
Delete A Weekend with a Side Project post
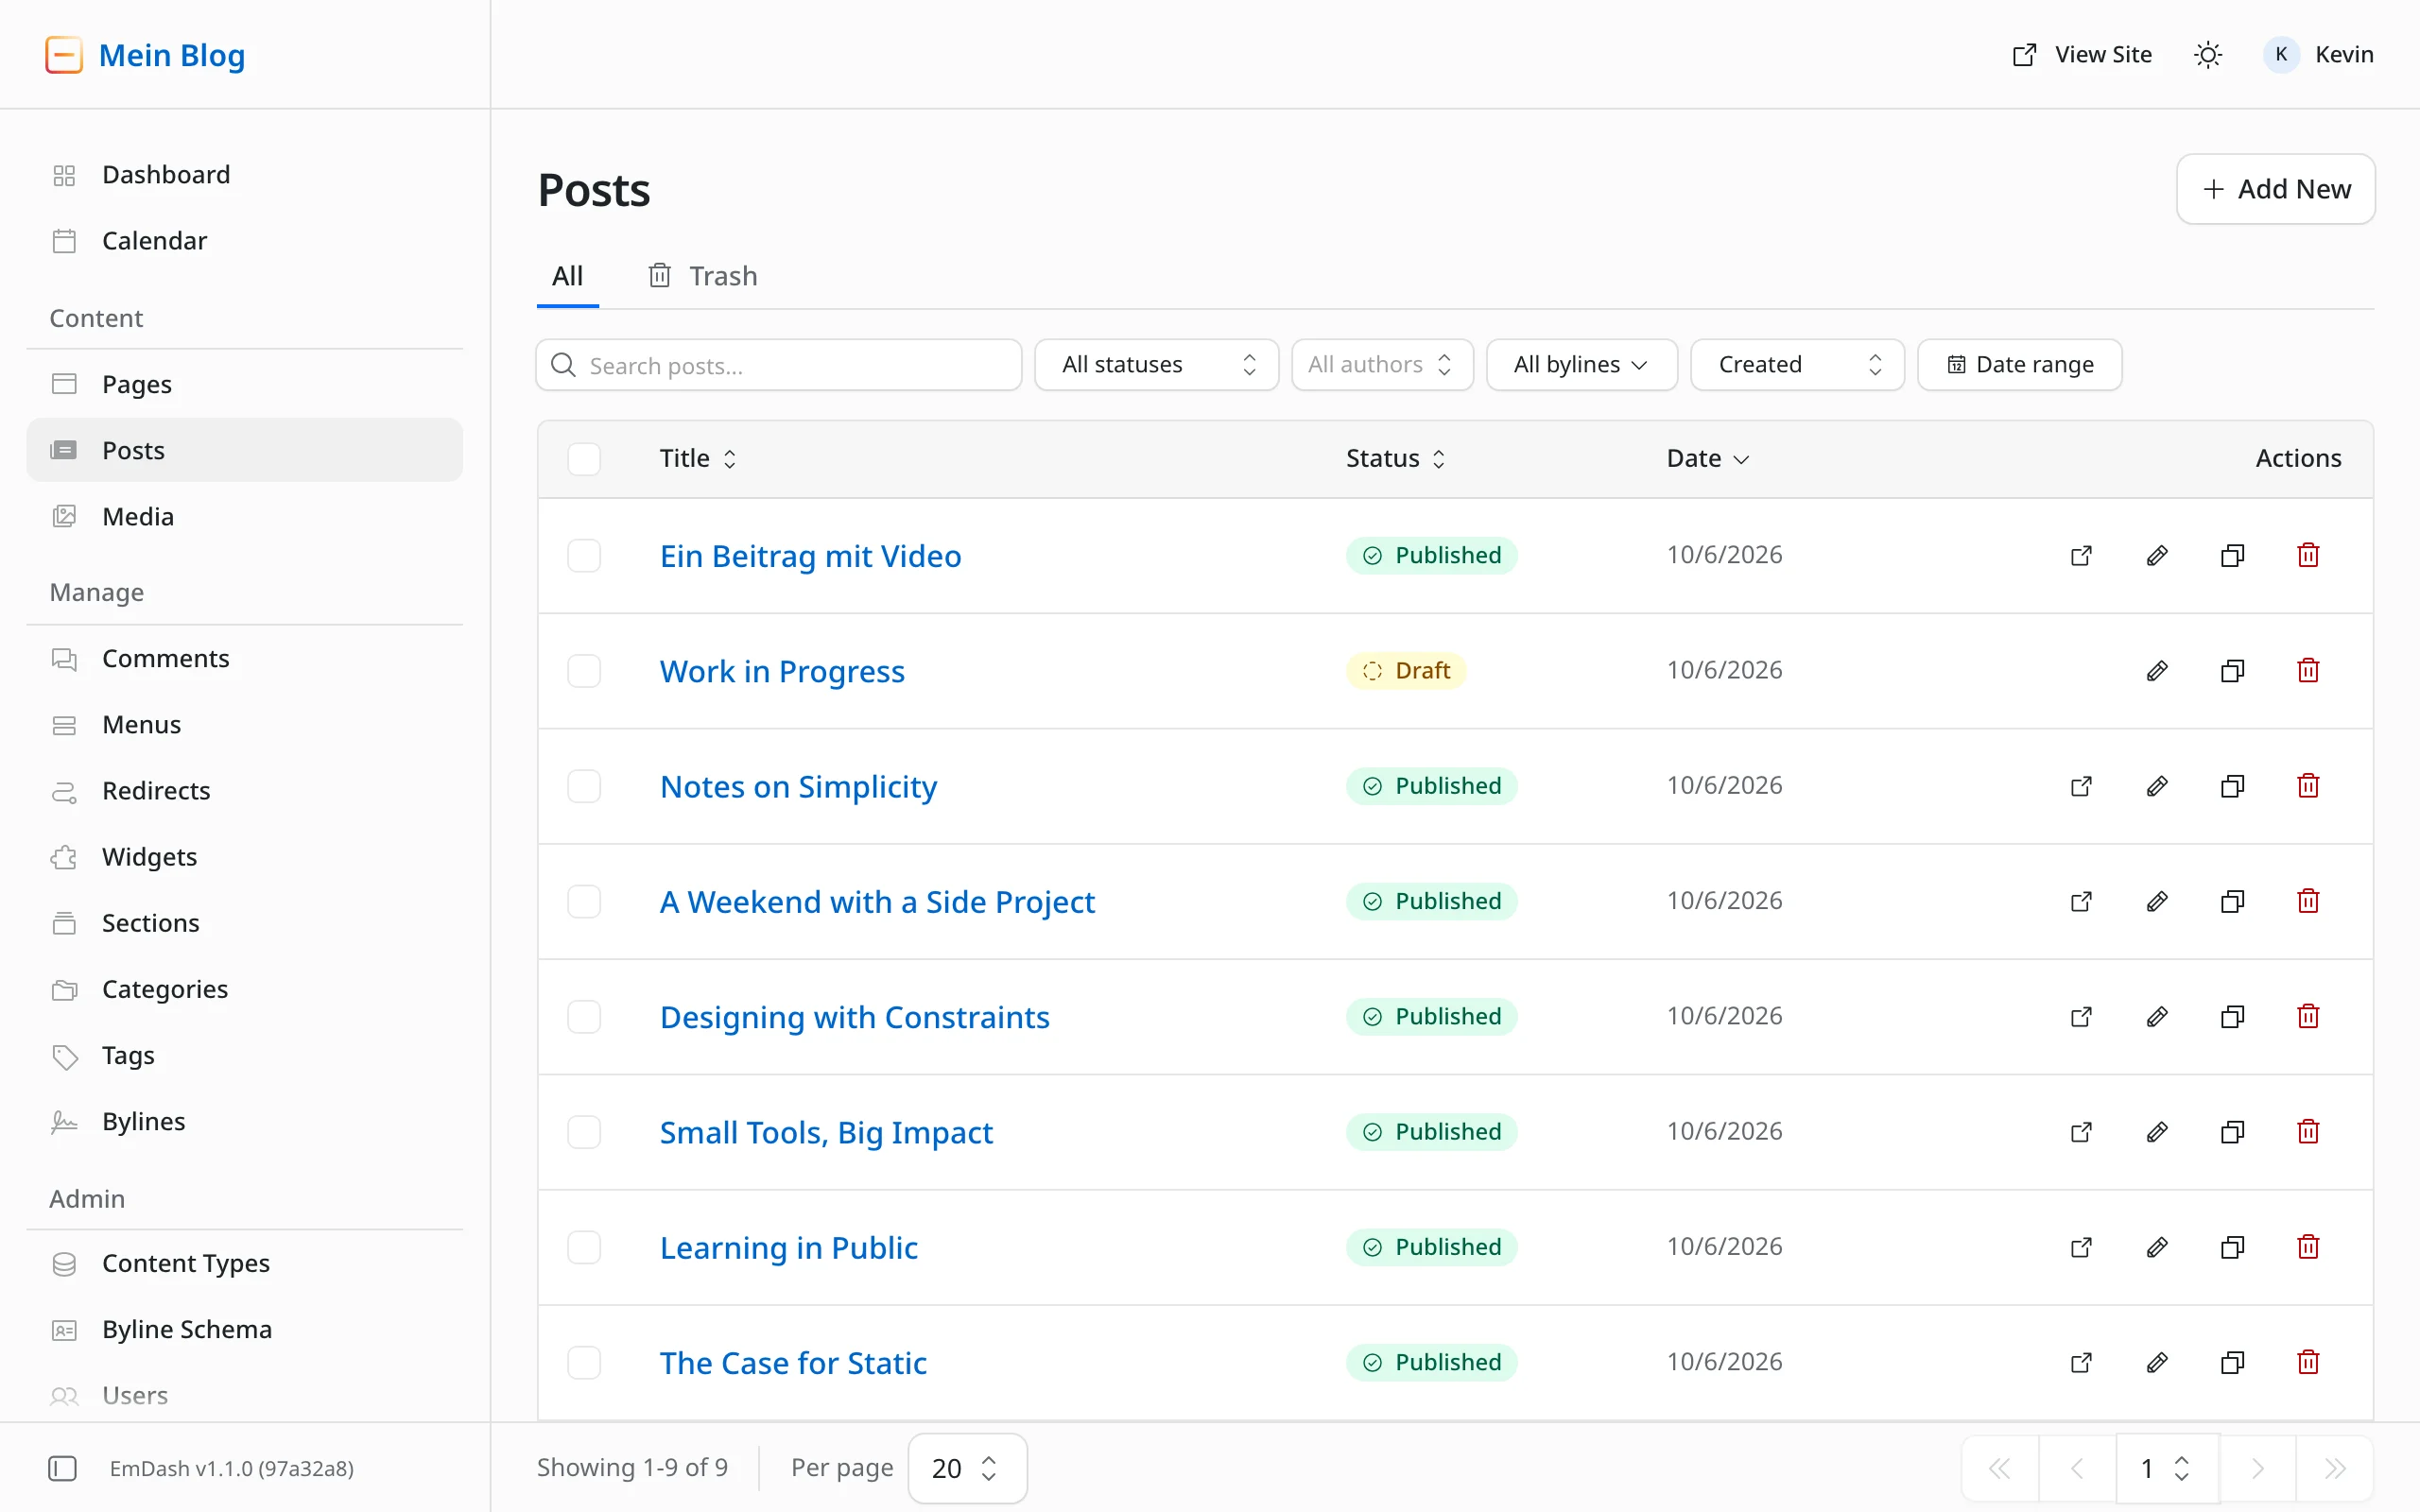click(2308, 901)
